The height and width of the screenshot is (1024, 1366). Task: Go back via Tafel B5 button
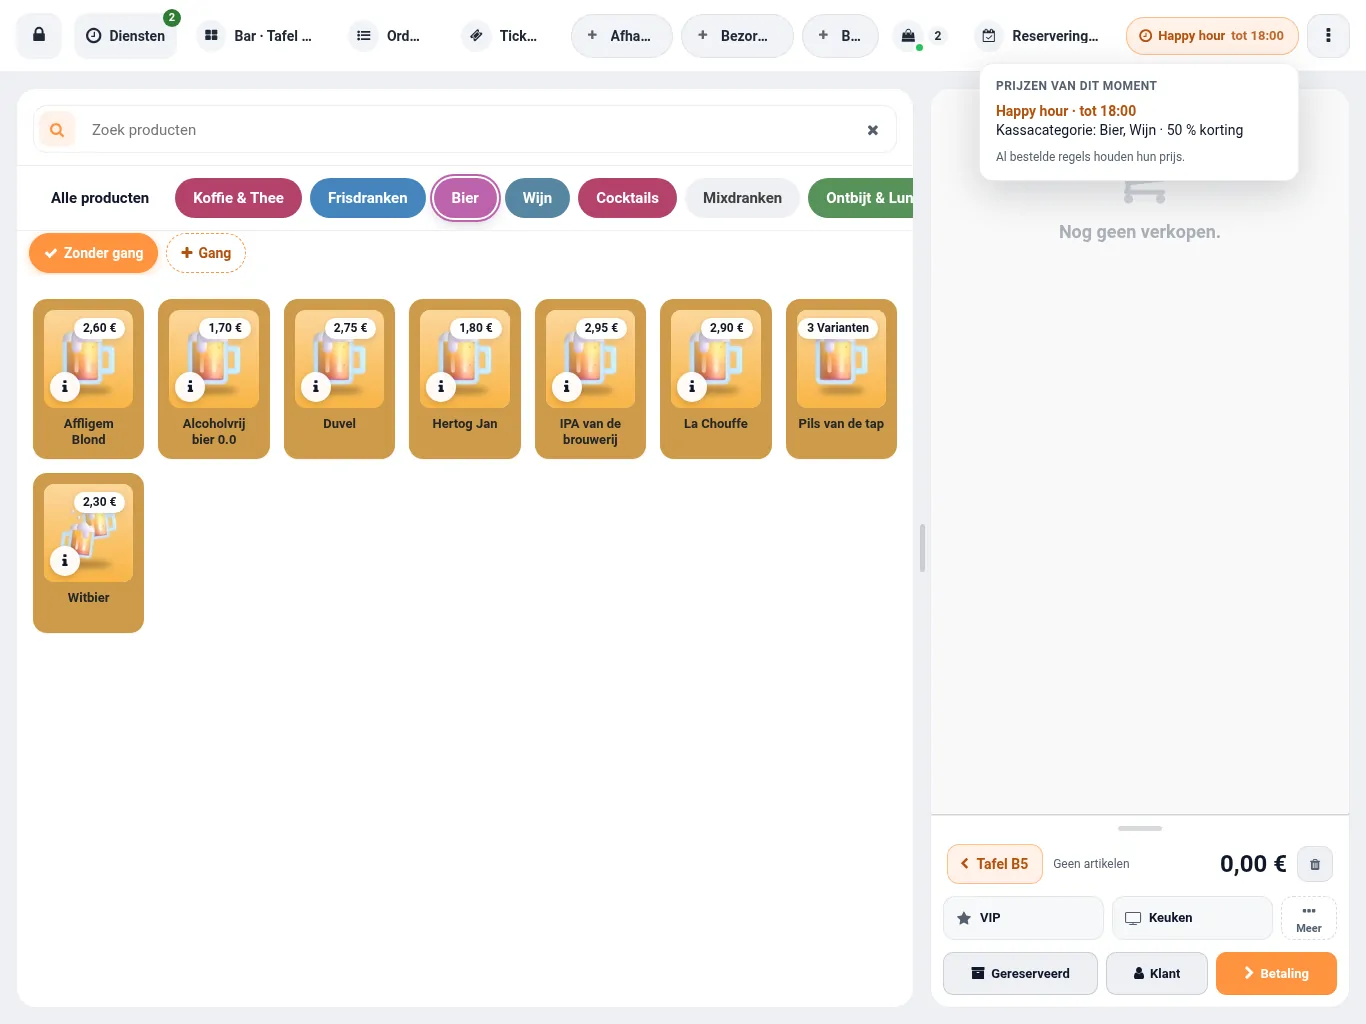pyautogui.click(x=995, y=864)
